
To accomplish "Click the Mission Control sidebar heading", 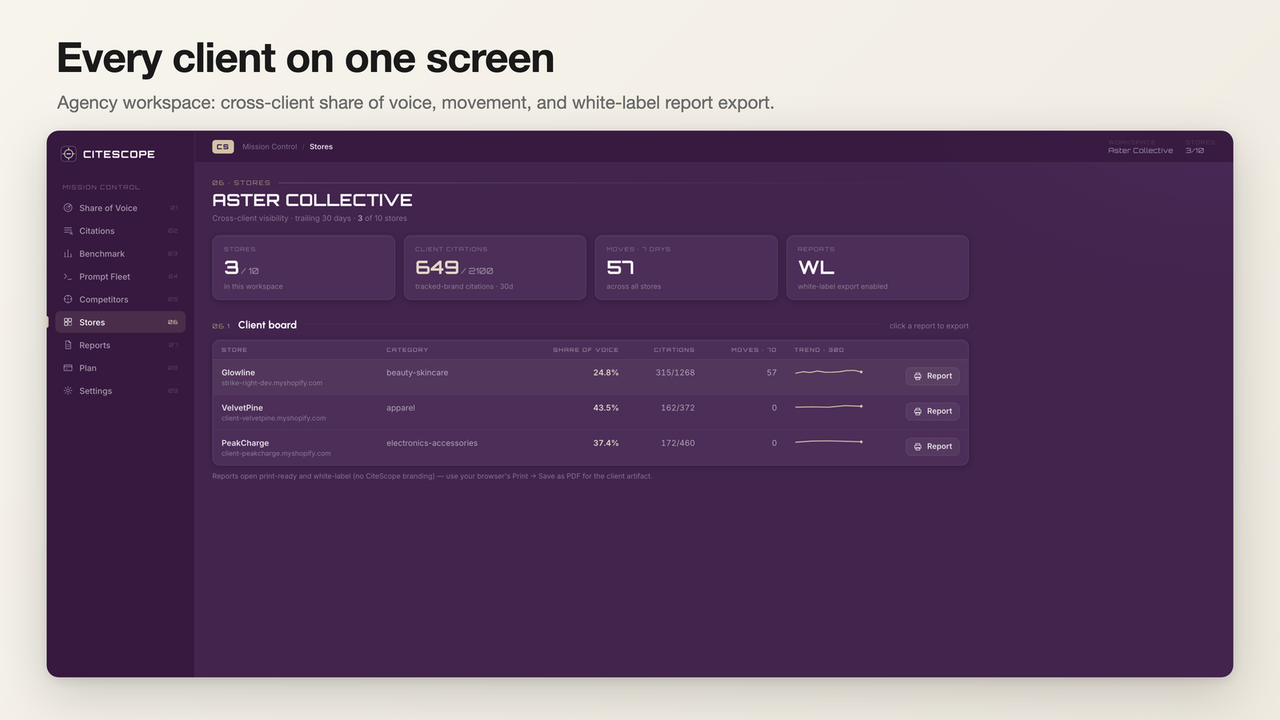I will click(x=101, y=187).
